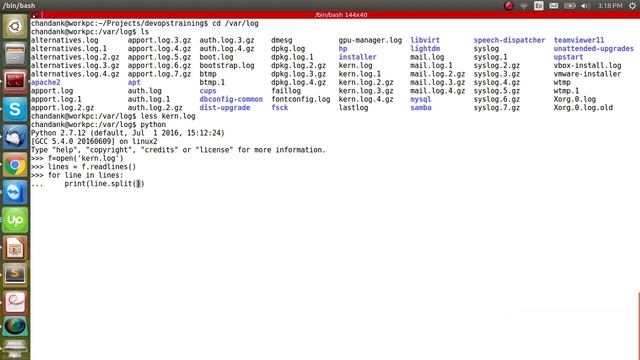Image resolution: width=640 pixels, height=360 pixels.
Task: Click the 'cups' directory in listing
Action: [208, 91]
